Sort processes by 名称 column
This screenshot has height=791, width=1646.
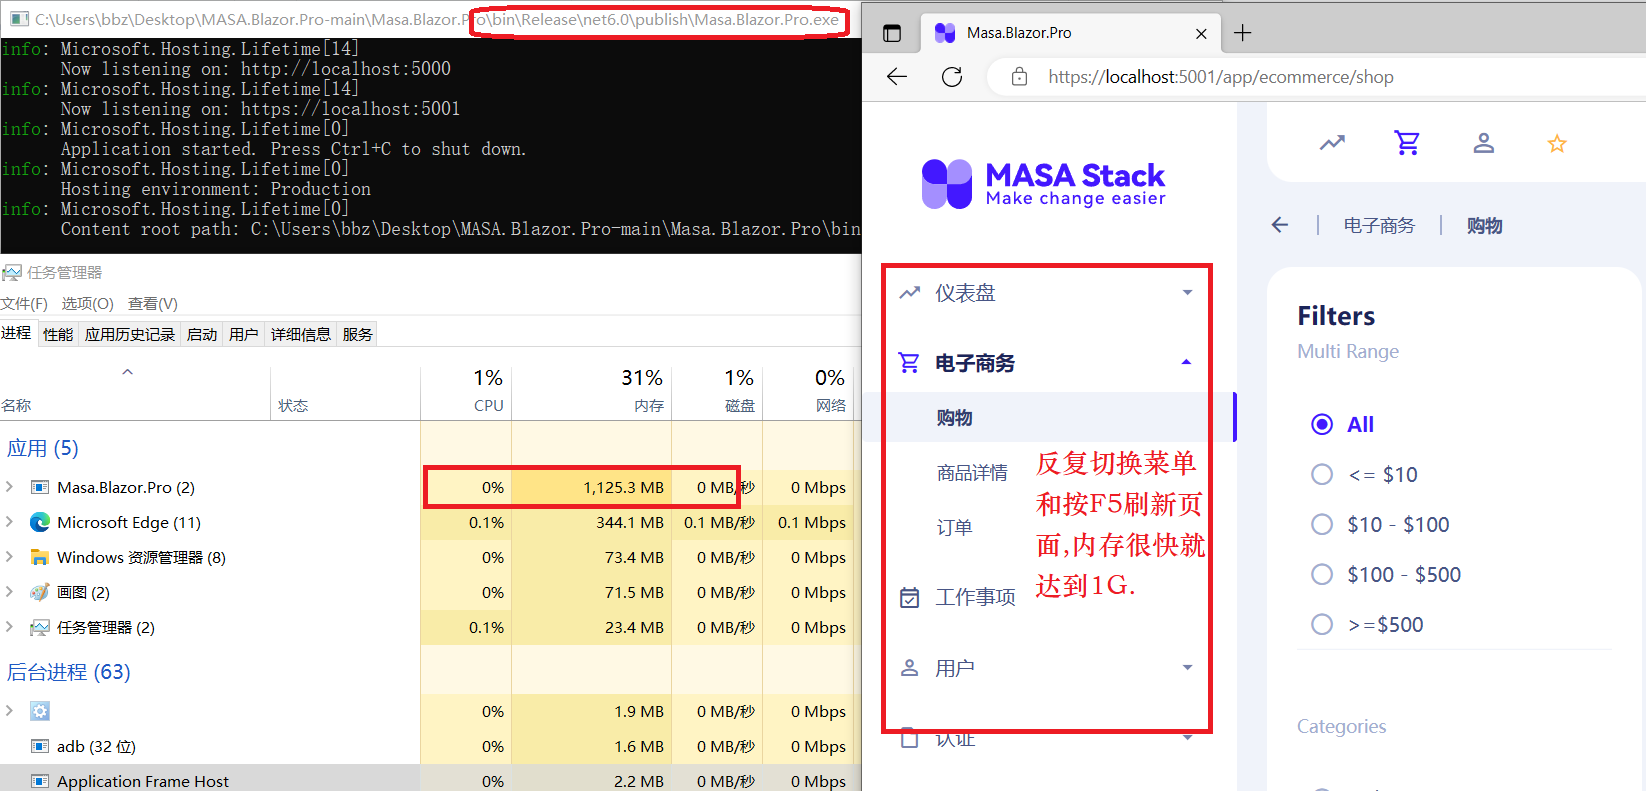135,393
